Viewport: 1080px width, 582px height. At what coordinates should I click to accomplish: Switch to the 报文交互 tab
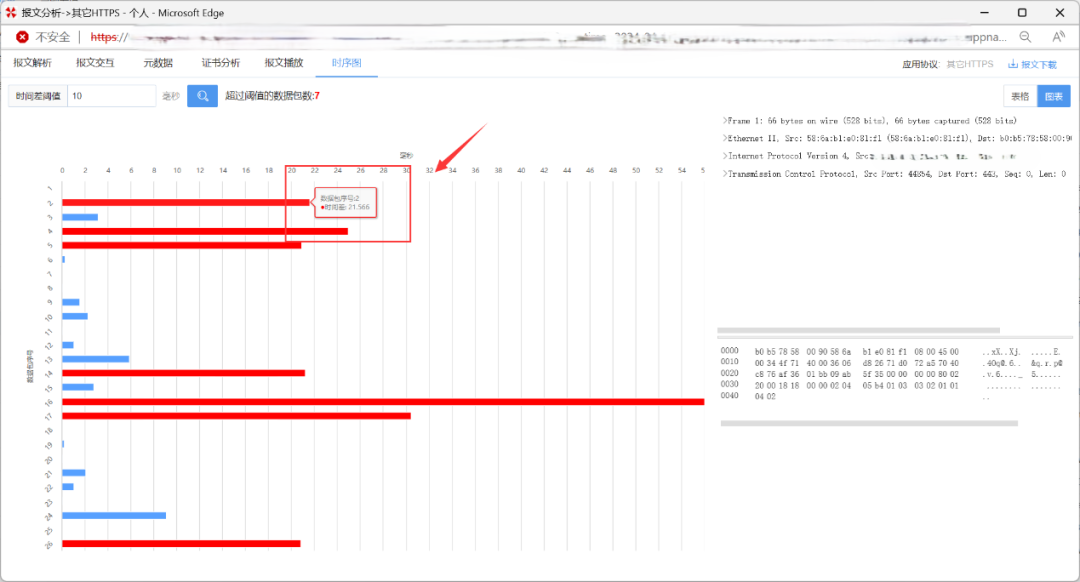95,63
